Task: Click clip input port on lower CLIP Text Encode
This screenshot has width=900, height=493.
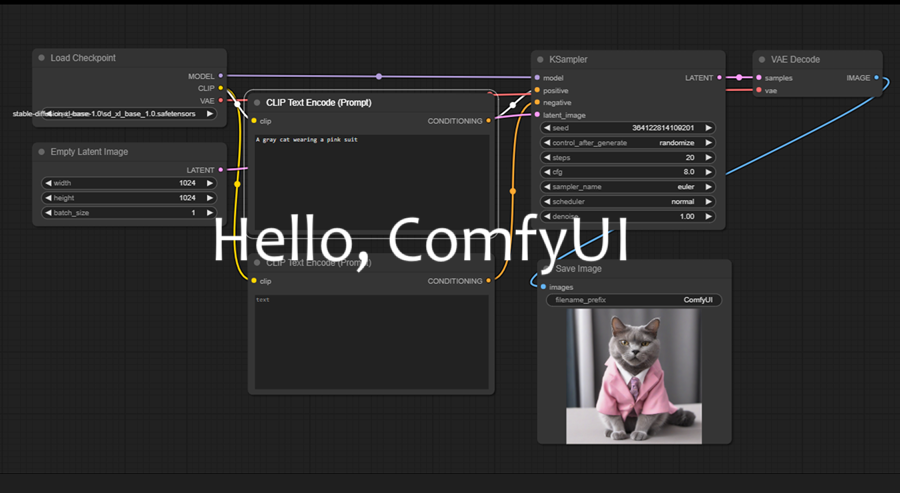Action: (x=254, y=281)
